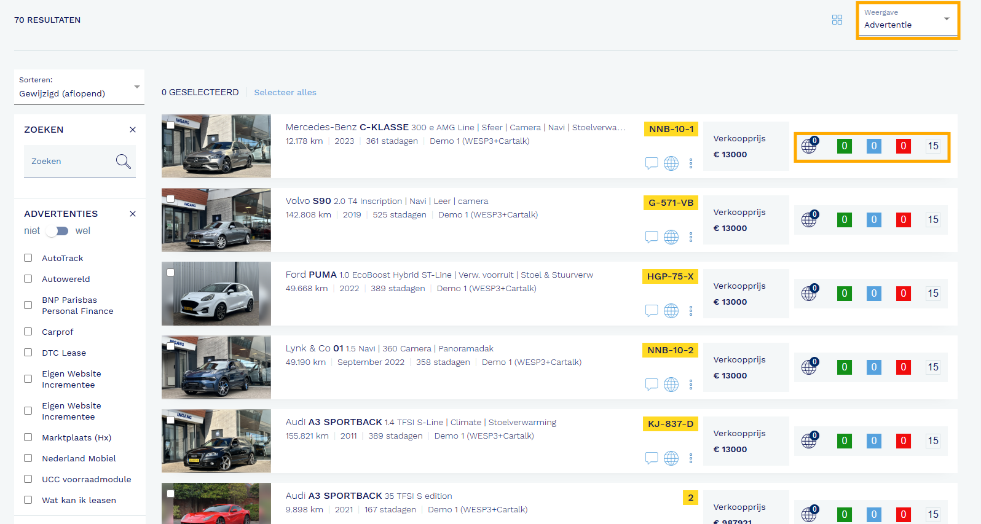The width and height of the screenshot is (981, 524).
Task: Click advertisement globe badge in Volvo S90 row
Action: pos(810,219)
